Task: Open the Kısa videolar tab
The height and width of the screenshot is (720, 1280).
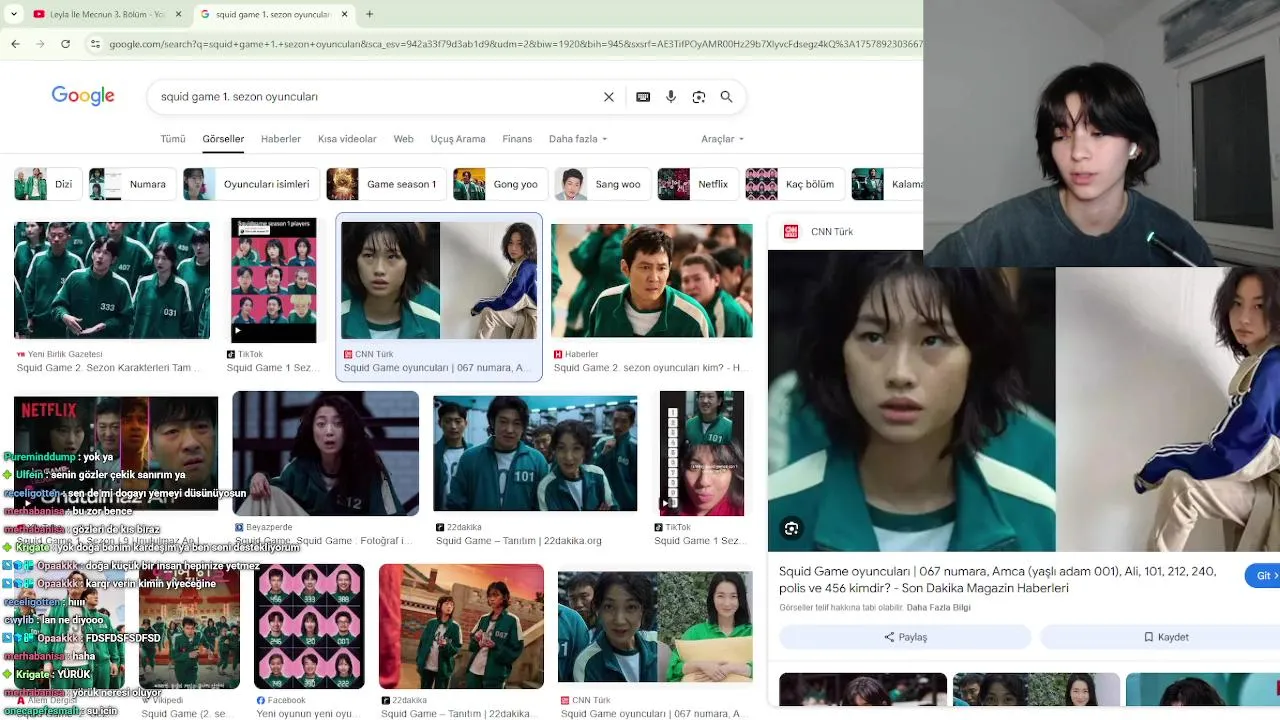Action: (347, 139)
